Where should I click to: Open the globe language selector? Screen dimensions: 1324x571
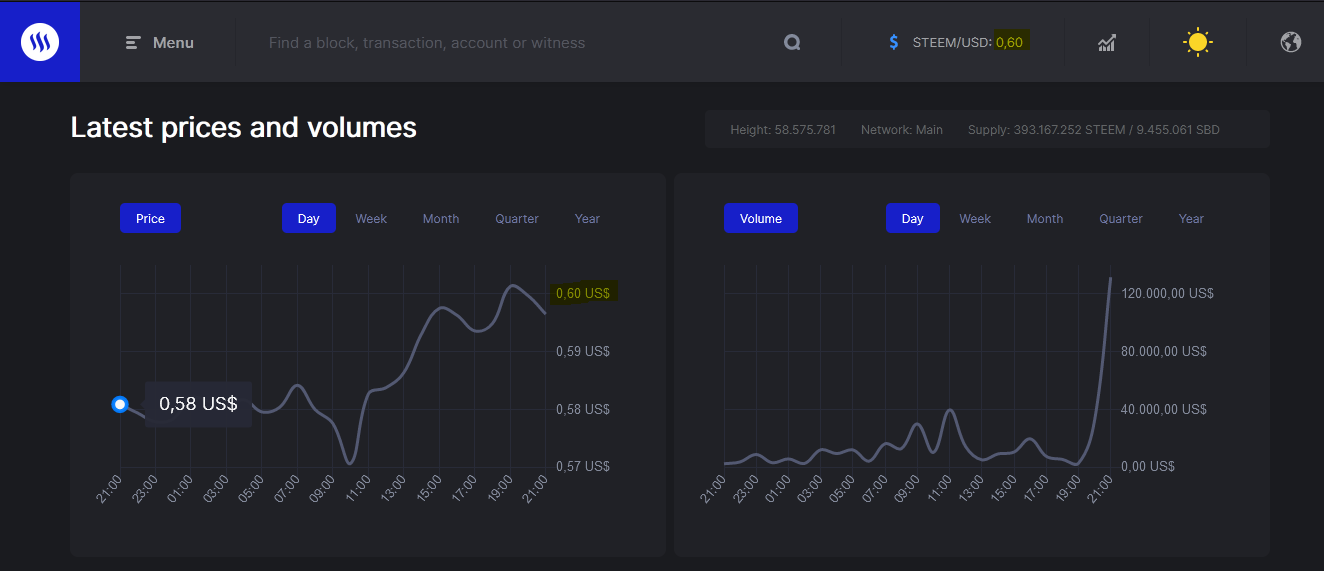pos(1290,43)
